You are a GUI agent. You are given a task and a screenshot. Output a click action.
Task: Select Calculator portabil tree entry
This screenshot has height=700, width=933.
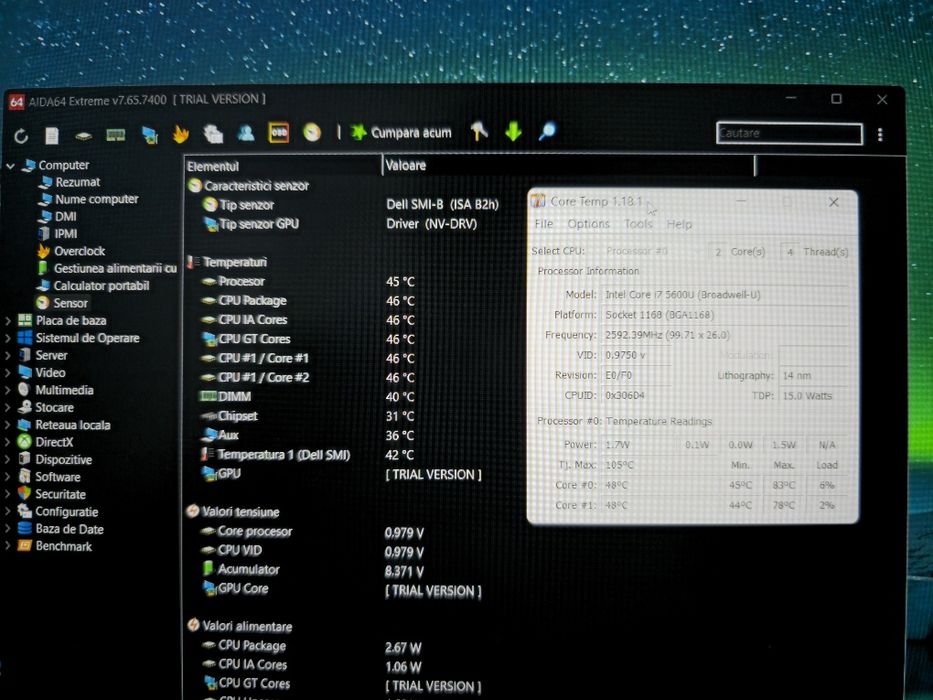[x=101, y=286]
